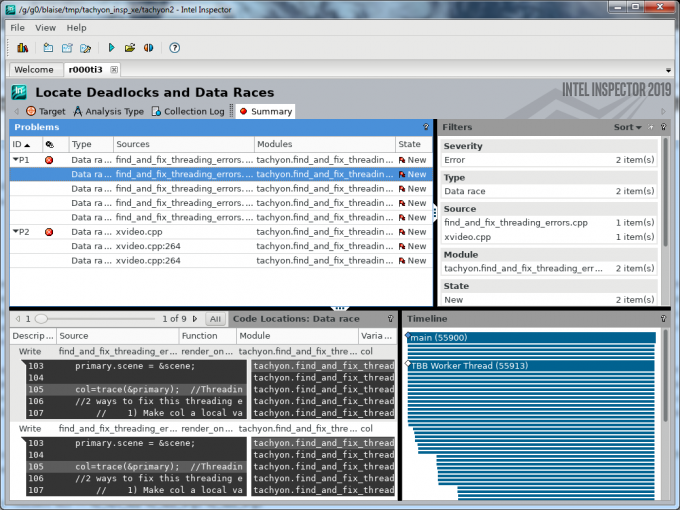Click the Intel Inspector window title icon
The height and width of the screenshot is (510, 680).
(x=10, y=9)
